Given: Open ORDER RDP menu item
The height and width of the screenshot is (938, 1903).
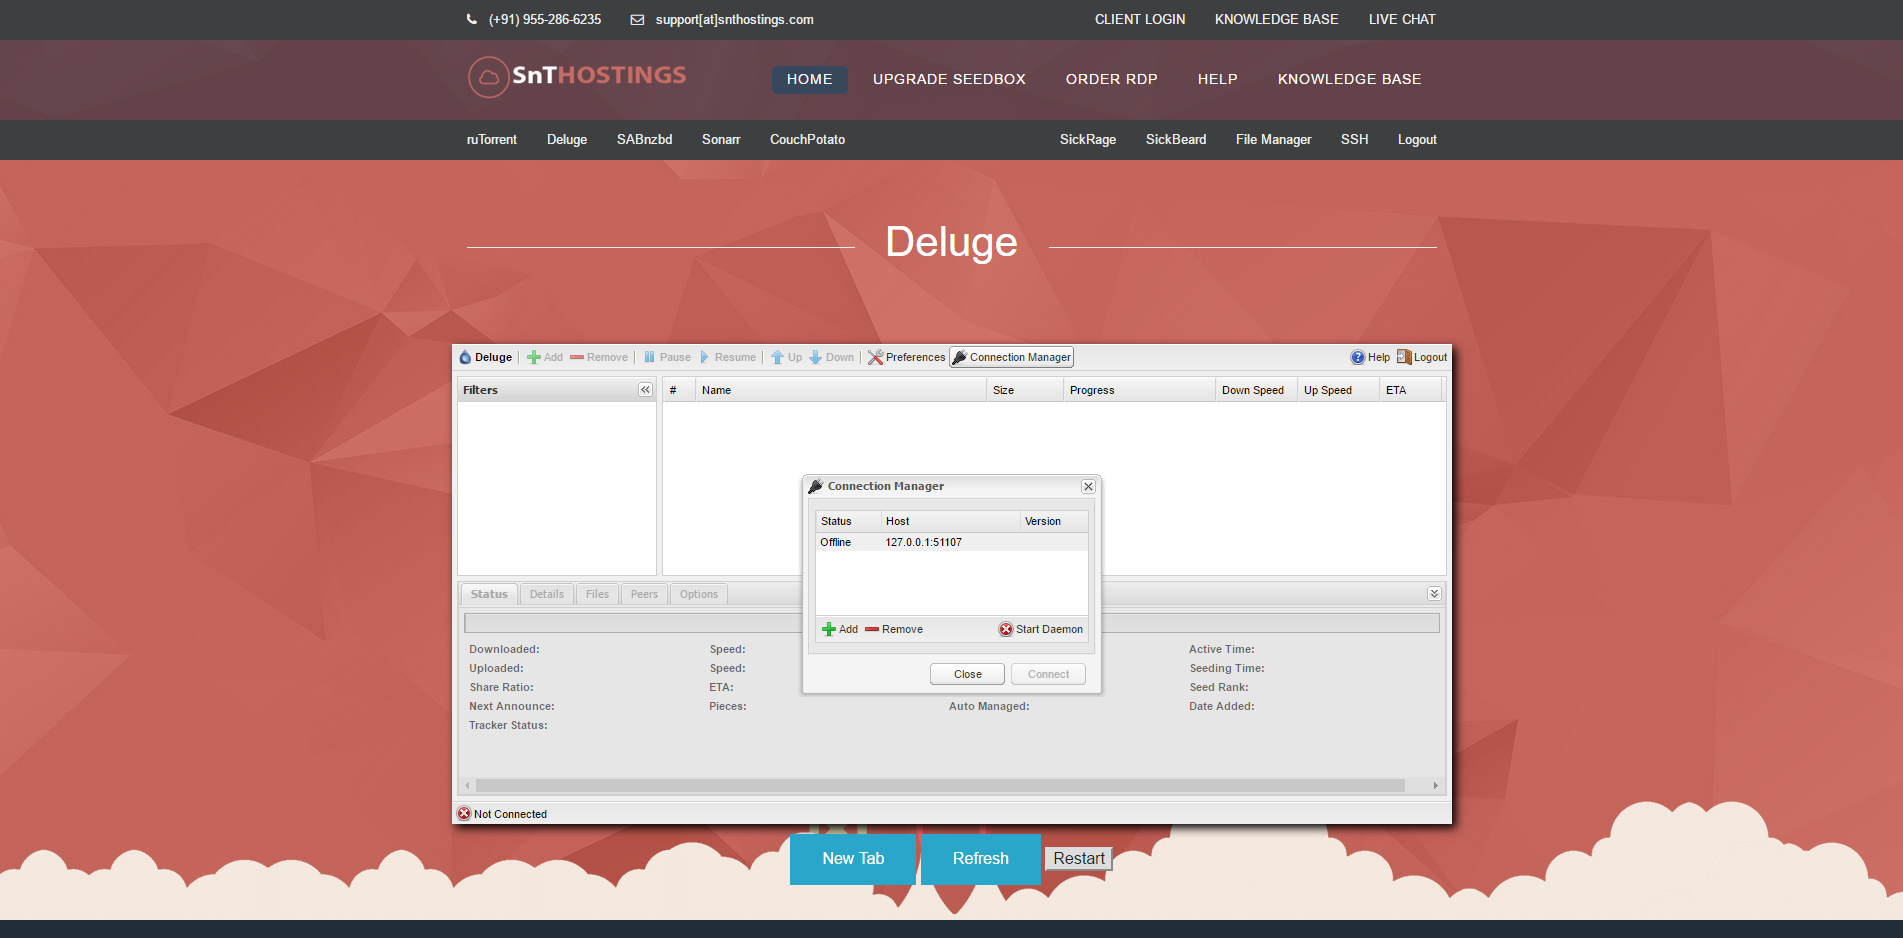Looking at the screenshot, I should point(1111,79).
